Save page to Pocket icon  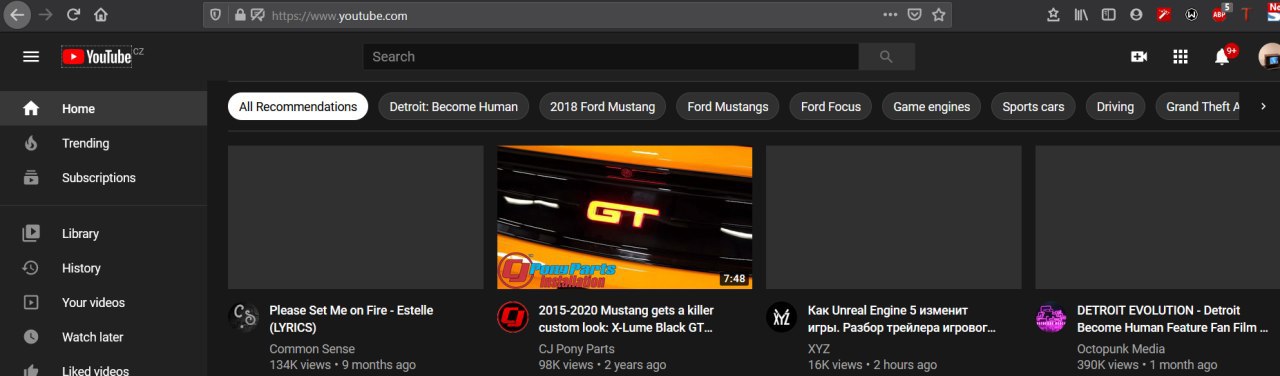tap(914, 15)
